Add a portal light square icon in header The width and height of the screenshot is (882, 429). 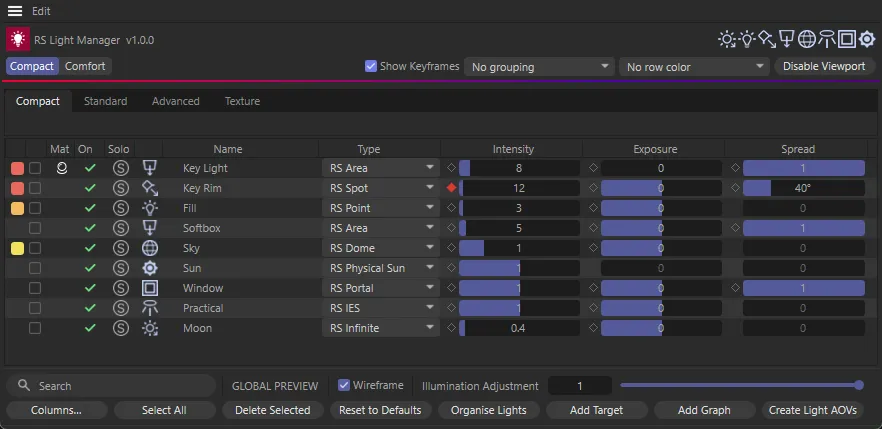847,39
